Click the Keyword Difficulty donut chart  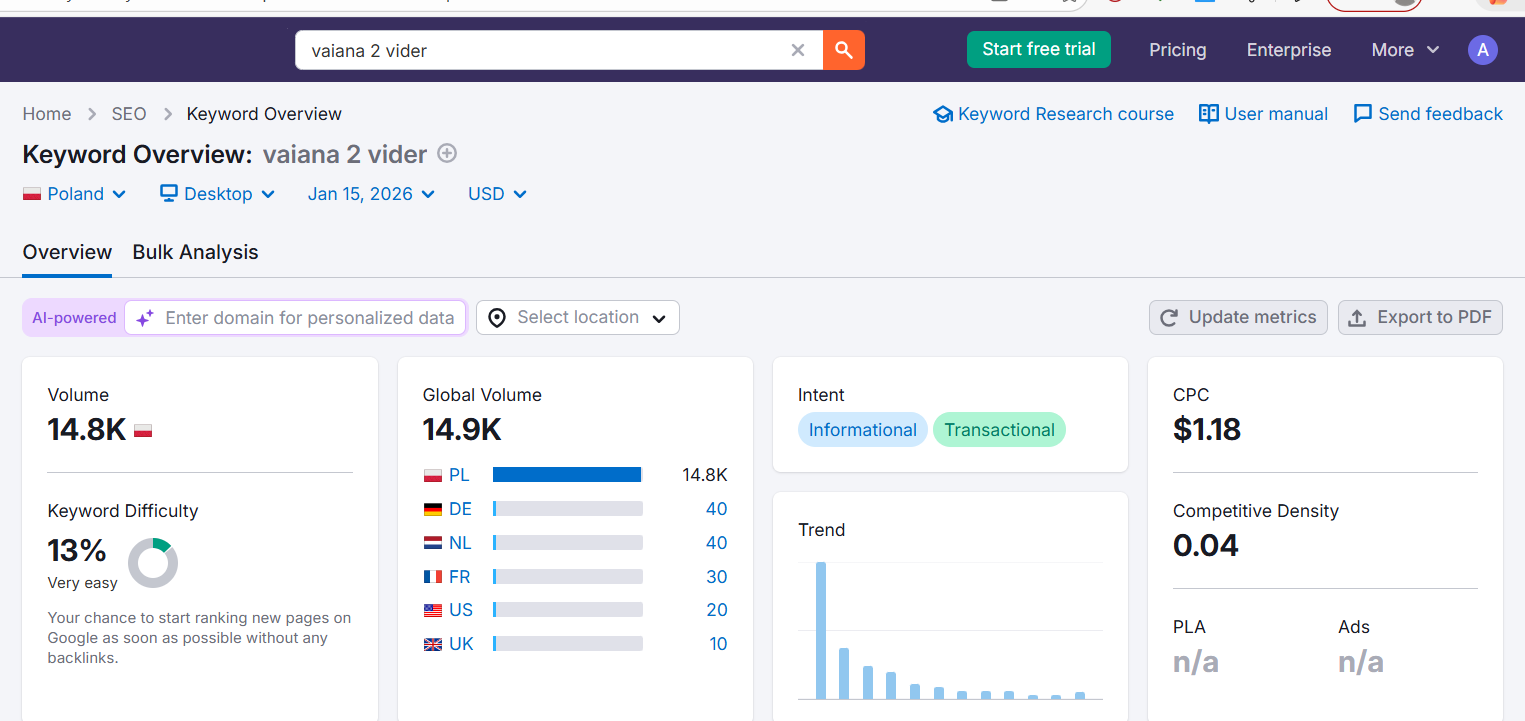[x=153, y=563]
